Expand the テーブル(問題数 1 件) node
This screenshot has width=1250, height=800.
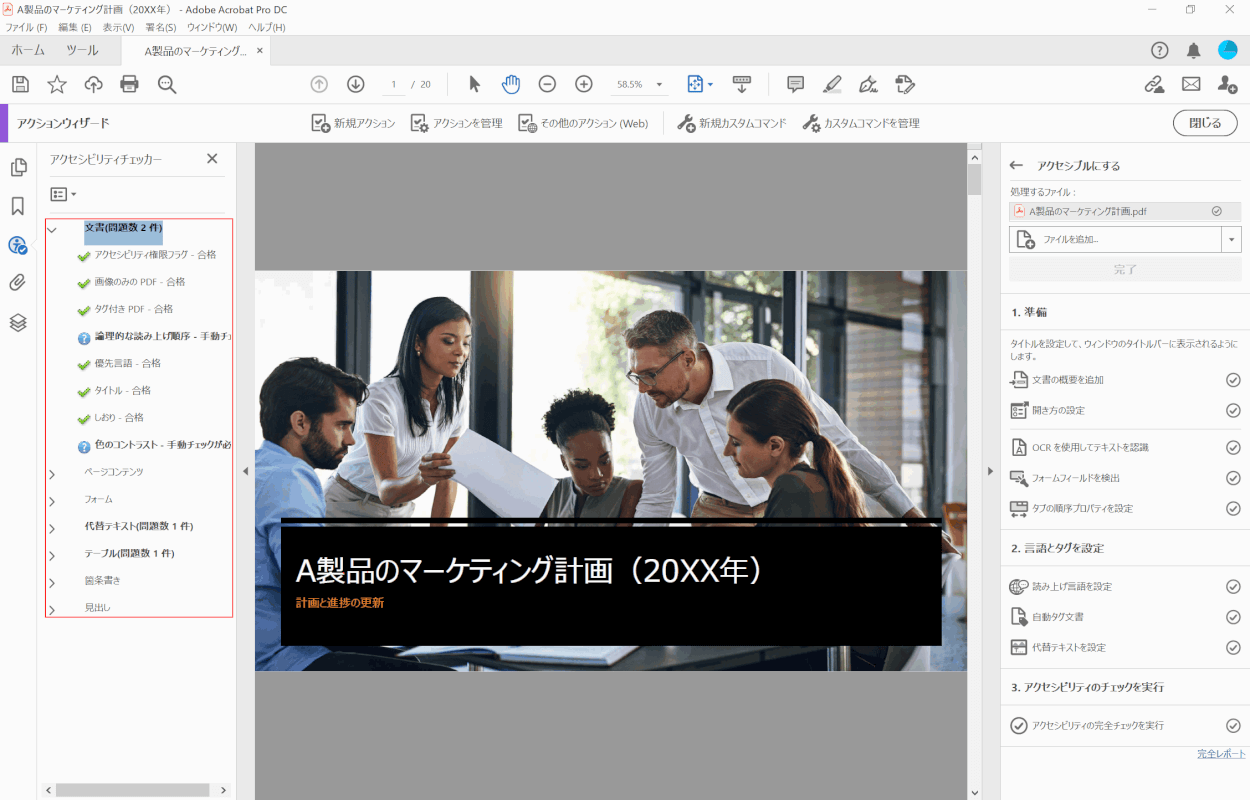point(52,554)
